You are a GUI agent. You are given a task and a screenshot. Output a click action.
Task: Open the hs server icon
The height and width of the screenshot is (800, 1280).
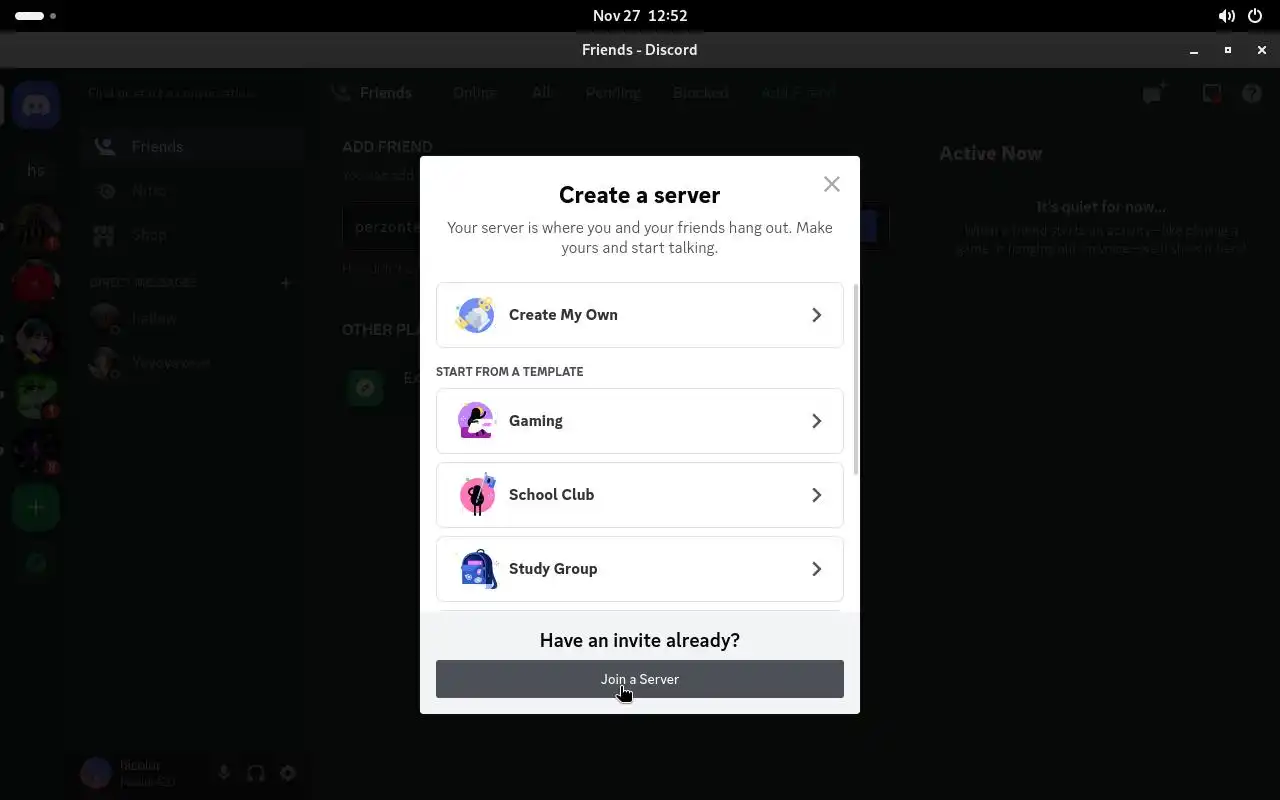(x=36, y=170)
